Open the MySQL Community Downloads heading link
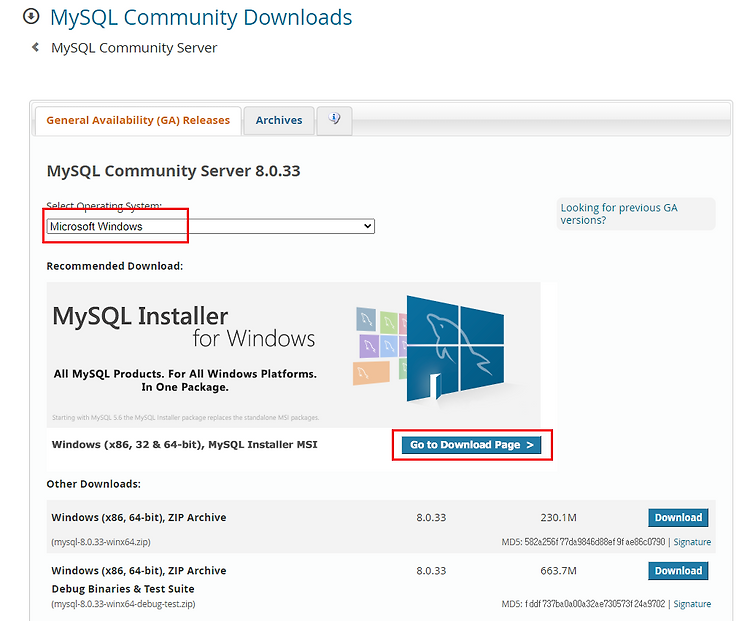 click(x=201, y=17)
